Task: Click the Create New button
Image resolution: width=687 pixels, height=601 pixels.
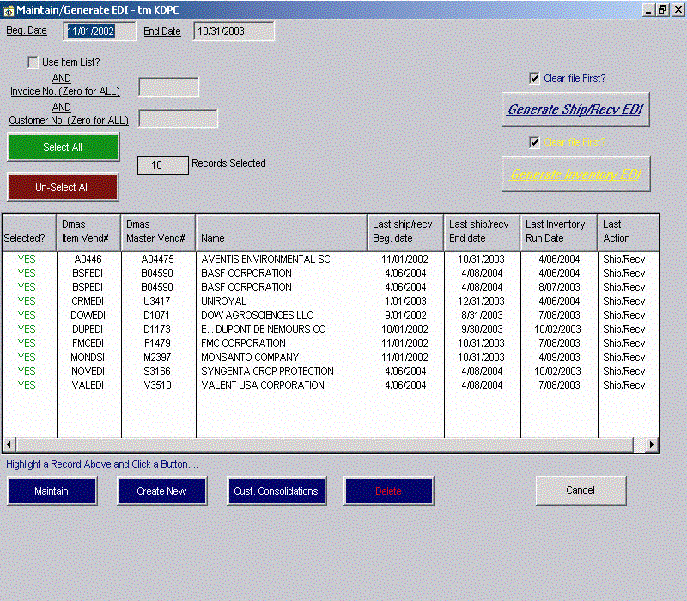Action: (162, 491)
